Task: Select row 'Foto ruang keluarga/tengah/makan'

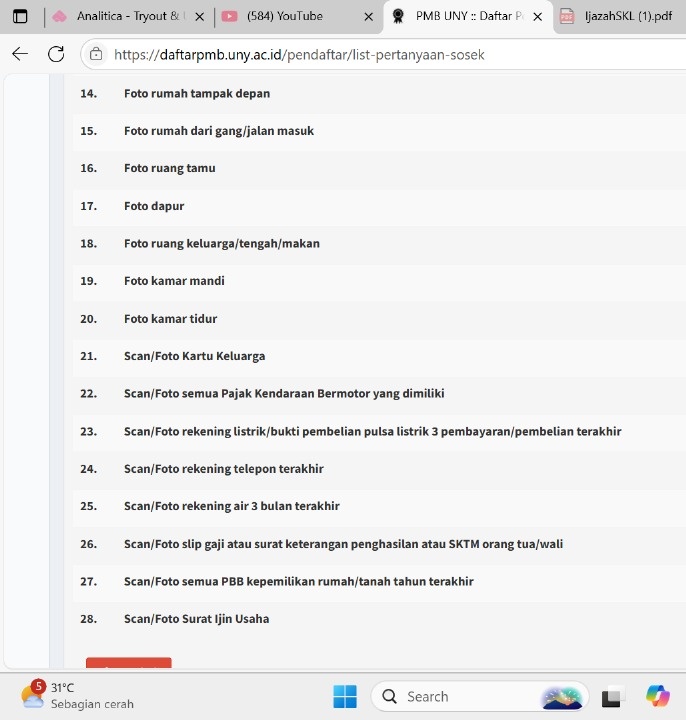Action: click(379, 244)
